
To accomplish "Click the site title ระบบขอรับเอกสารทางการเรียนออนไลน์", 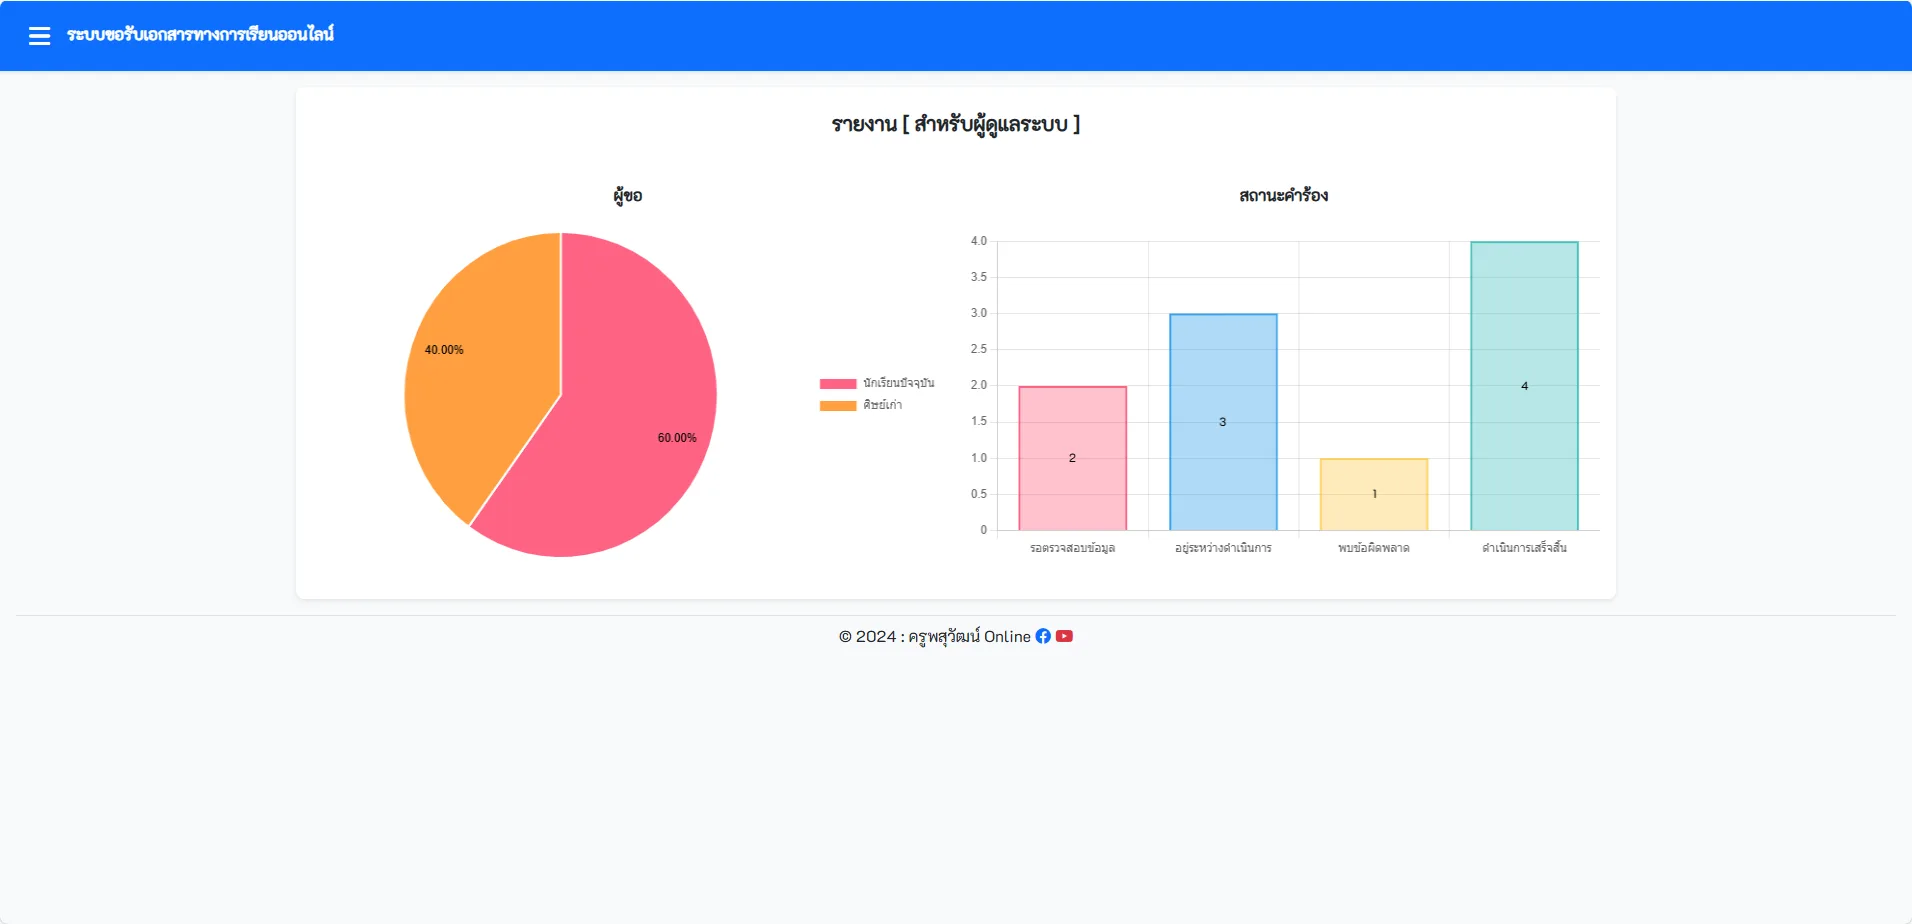I will coord(200,35).
